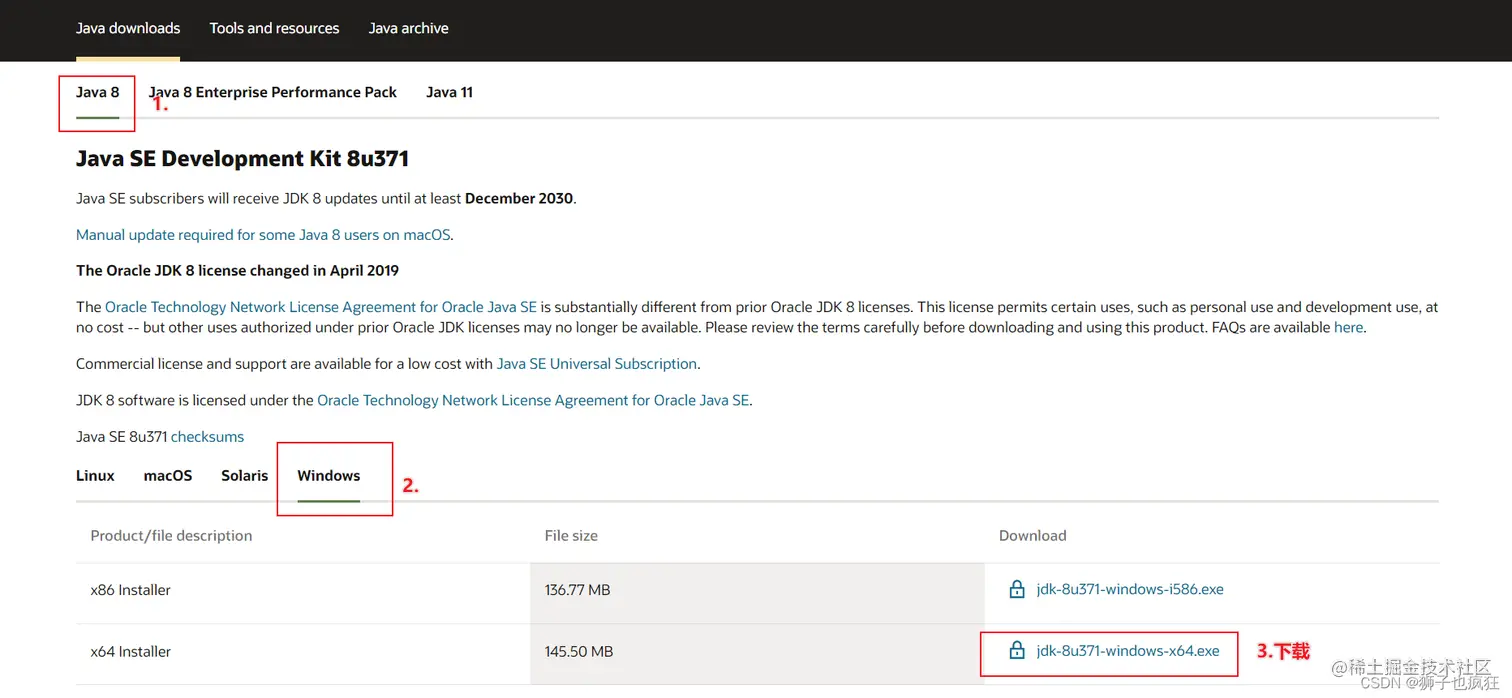Click the 'File size' column header

click(x=571, y=535)
